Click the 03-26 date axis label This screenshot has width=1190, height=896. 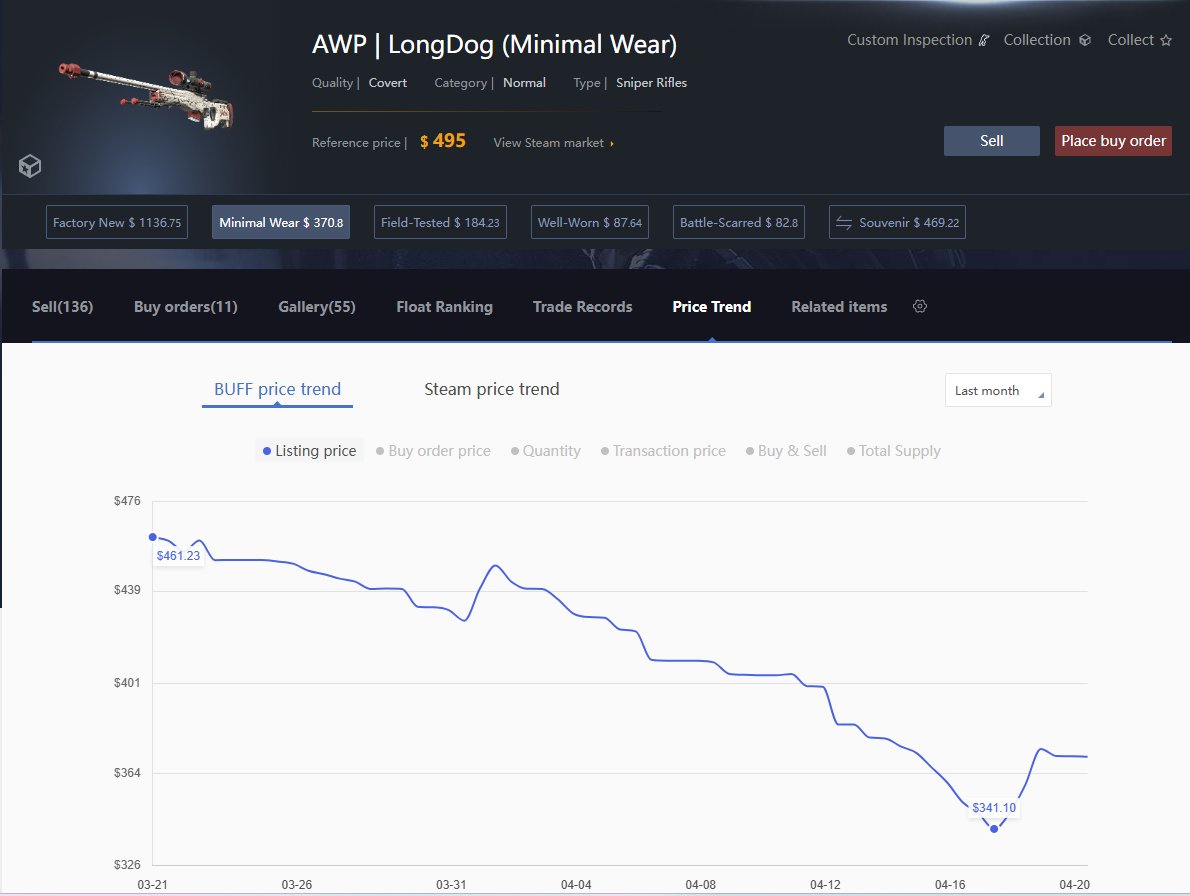tap(297, 885)
